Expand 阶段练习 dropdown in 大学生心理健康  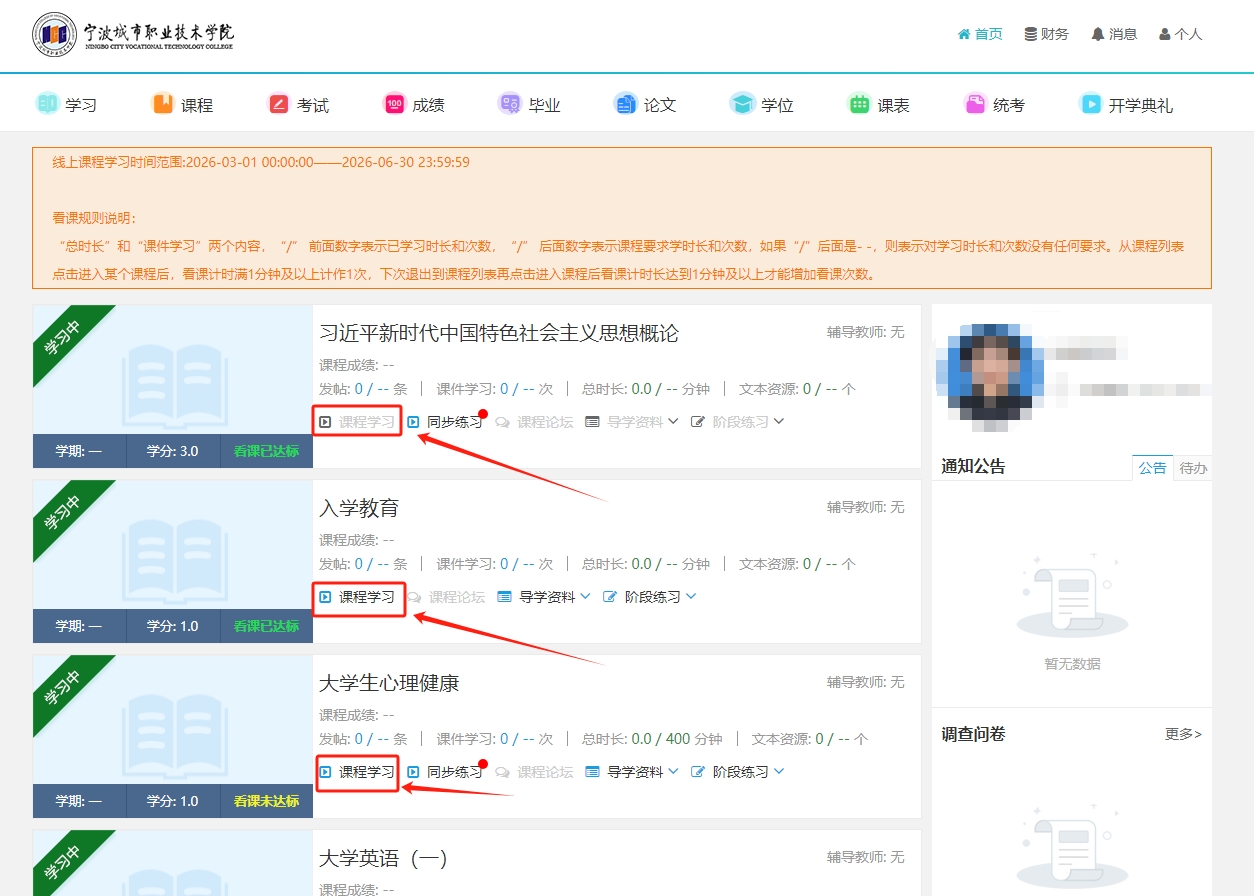point(779,771)
